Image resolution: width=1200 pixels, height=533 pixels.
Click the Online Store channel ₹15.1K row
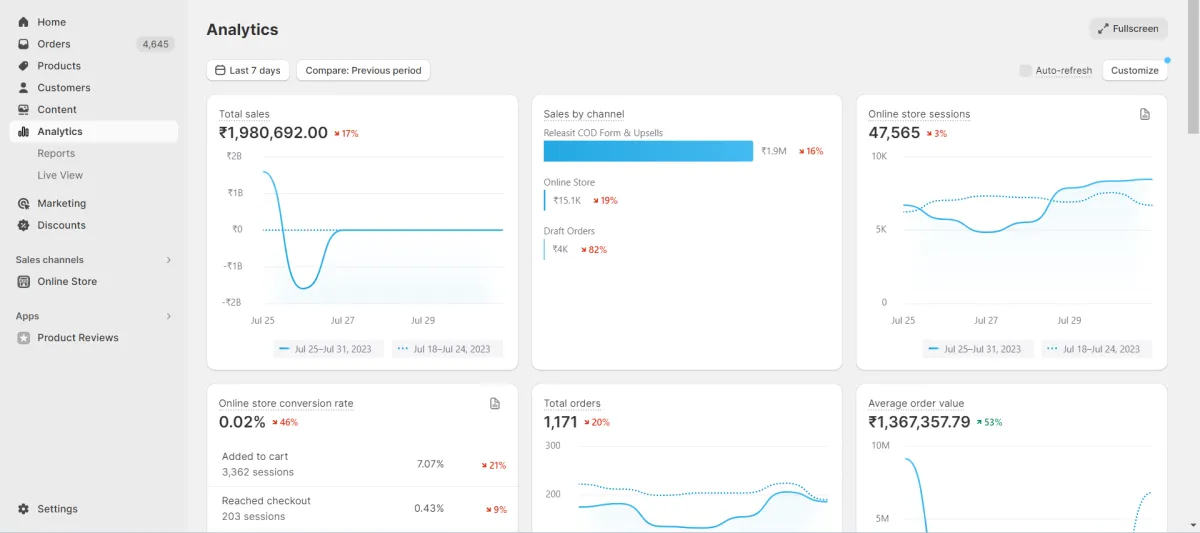[581, 200]
